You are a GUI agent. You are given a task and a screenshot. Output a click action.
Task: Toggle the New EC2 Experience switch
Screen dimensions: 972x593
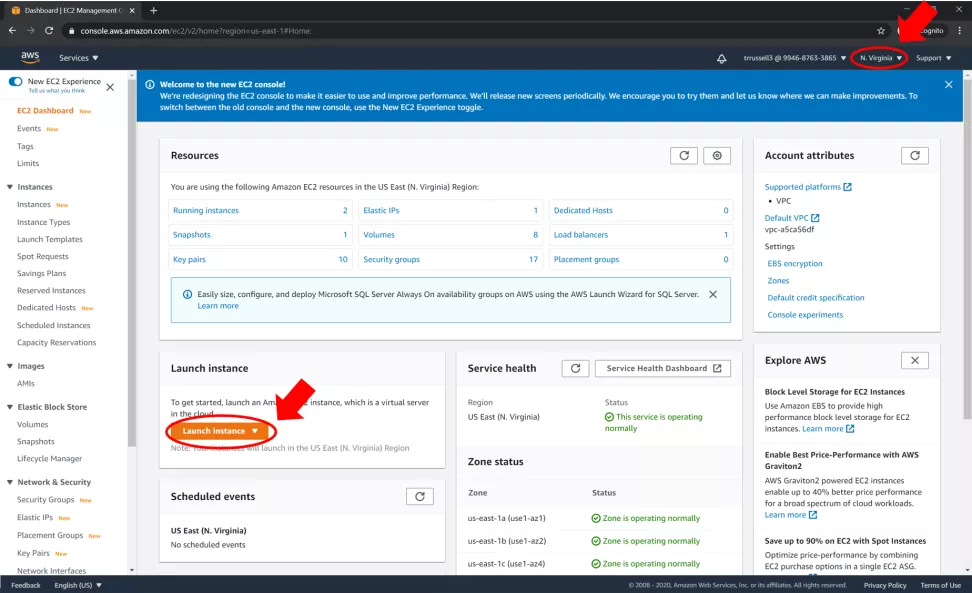click(x=15, y=81)
